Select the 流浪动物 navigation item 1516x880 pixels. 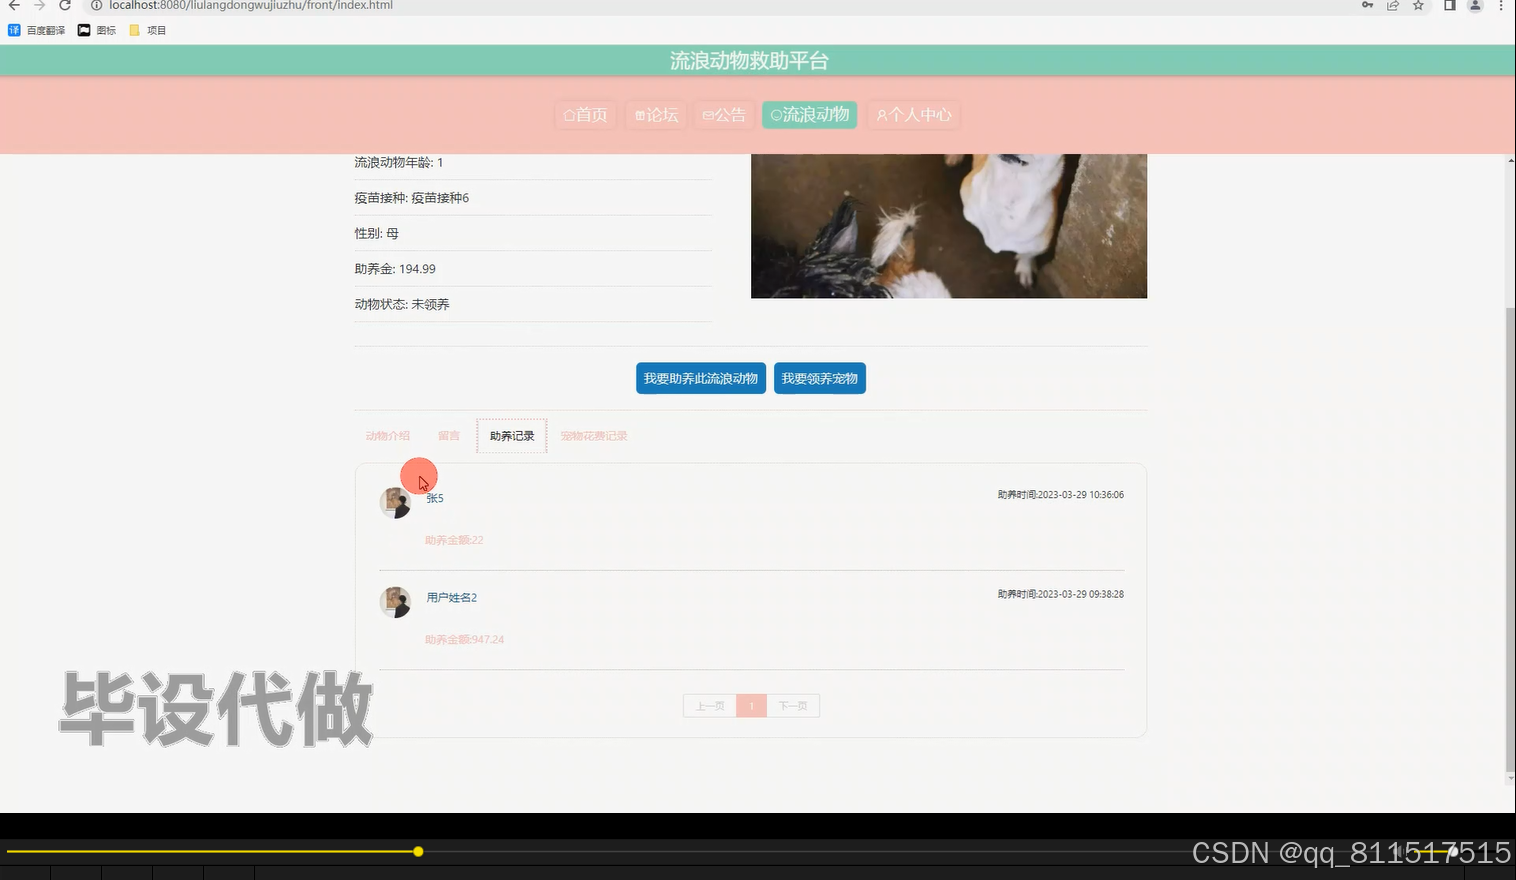point(809,114)
